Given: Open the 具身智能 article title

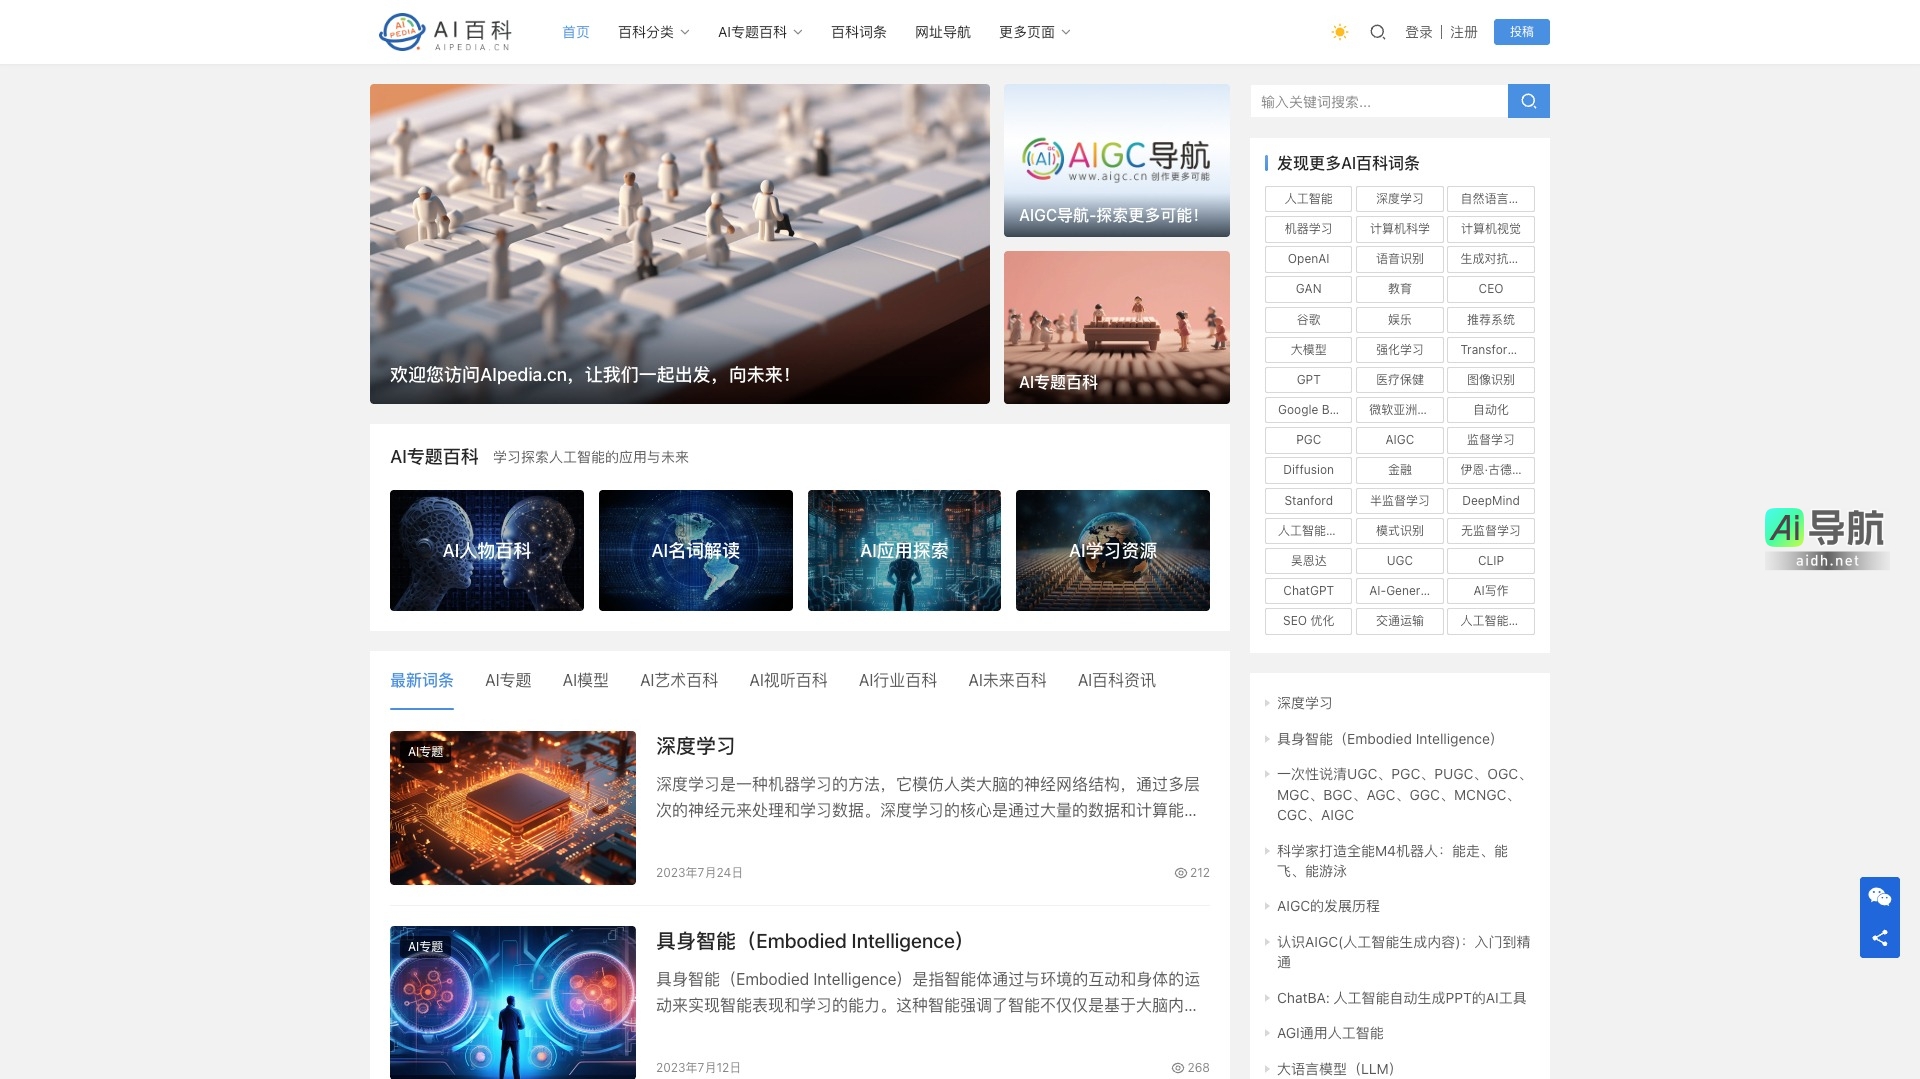Looking at the screenshot, I should [x=809, y=941].
